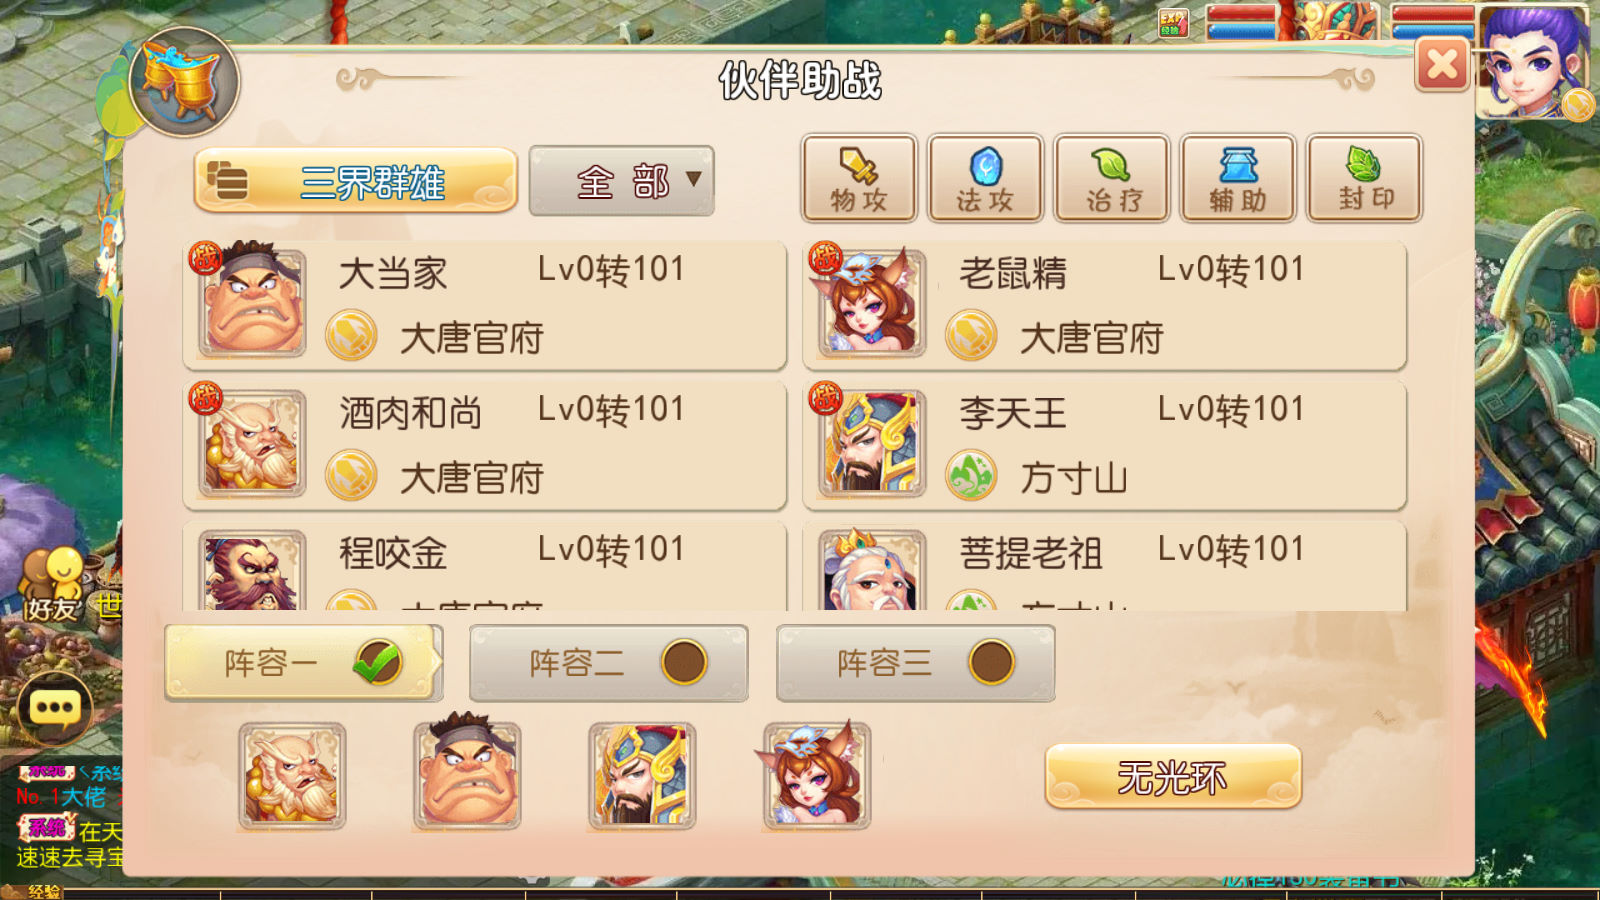Expand the 三界群雄 category list

pos(356,181)
